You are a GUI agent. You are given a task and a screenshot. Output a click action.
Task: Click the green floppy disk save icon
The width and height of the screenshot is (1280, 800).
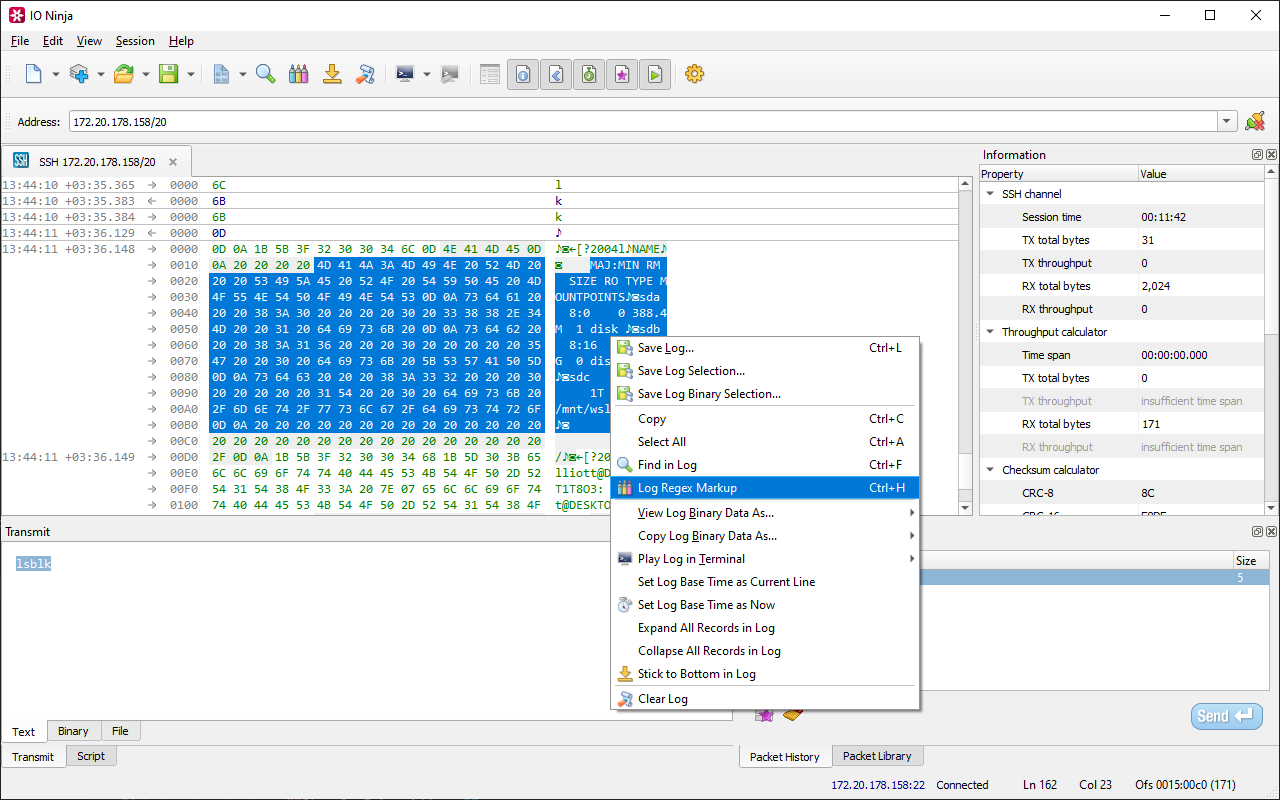[x=169, y=74]
